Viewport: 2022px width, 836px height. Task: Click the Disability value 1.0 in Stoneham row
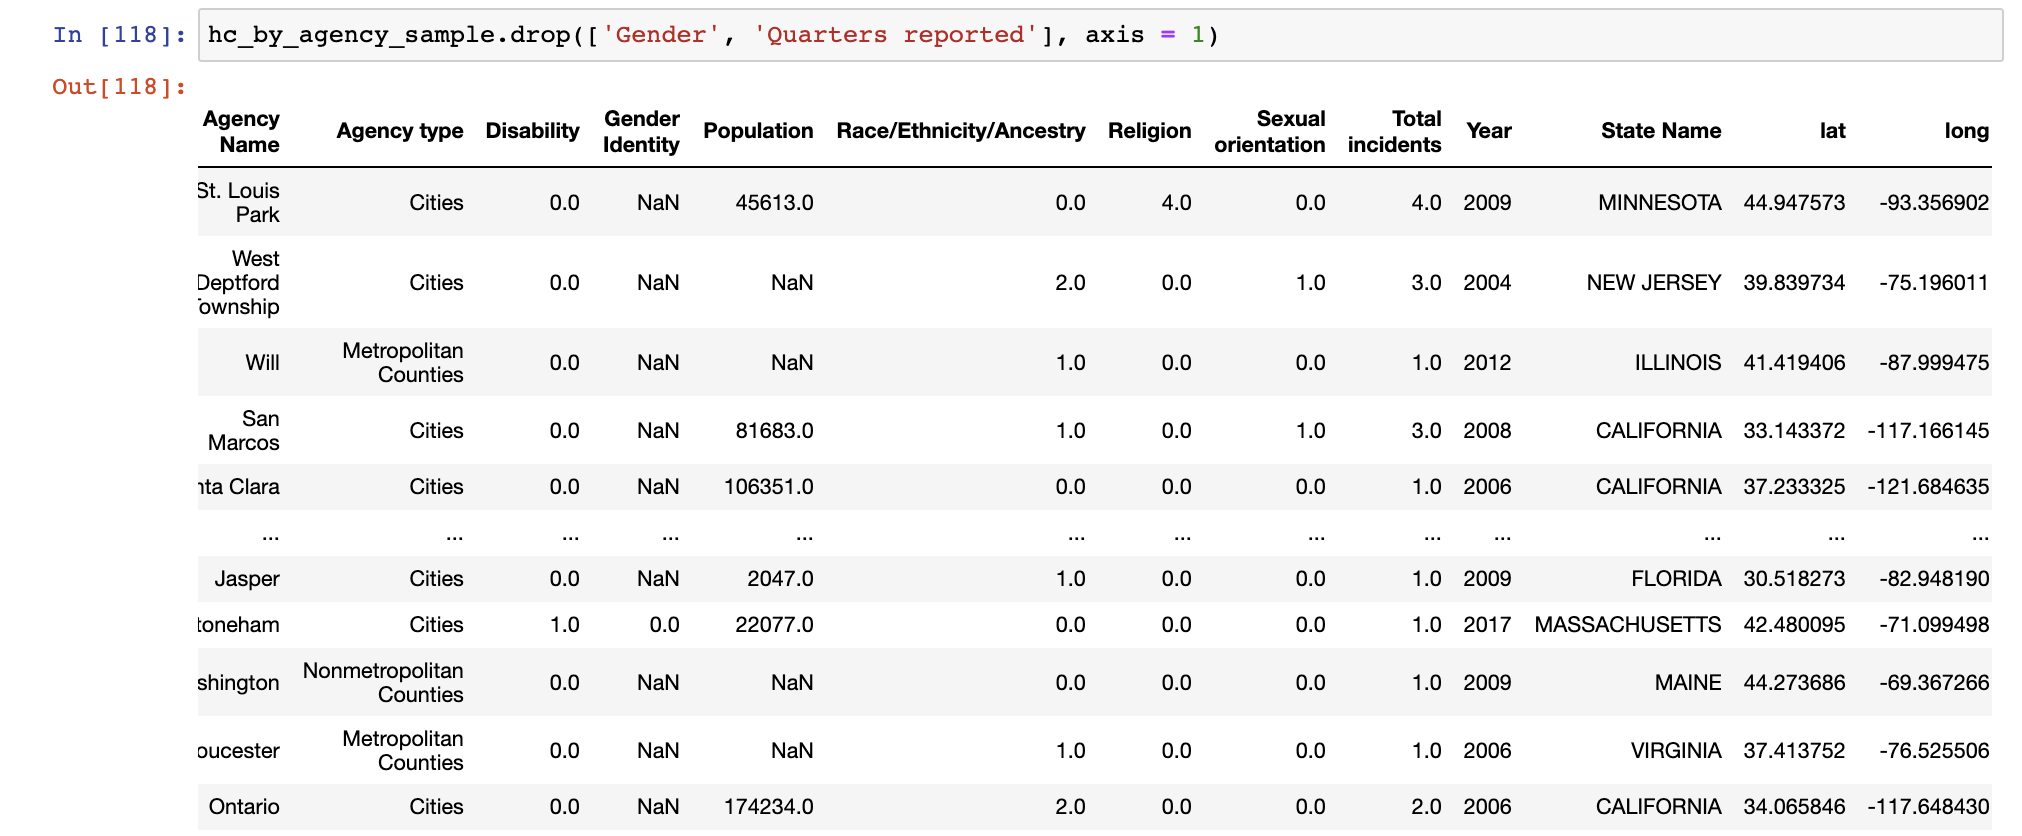click(564, 625)
